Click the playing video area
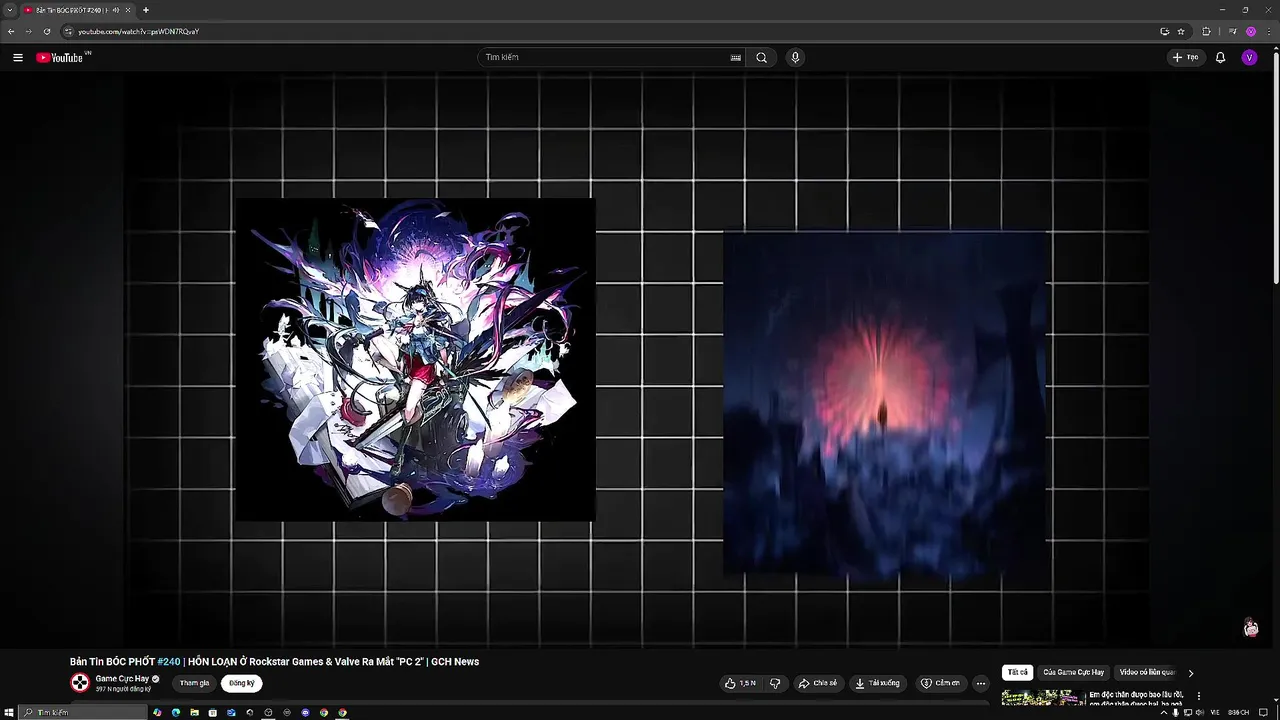 coord(636,361)
